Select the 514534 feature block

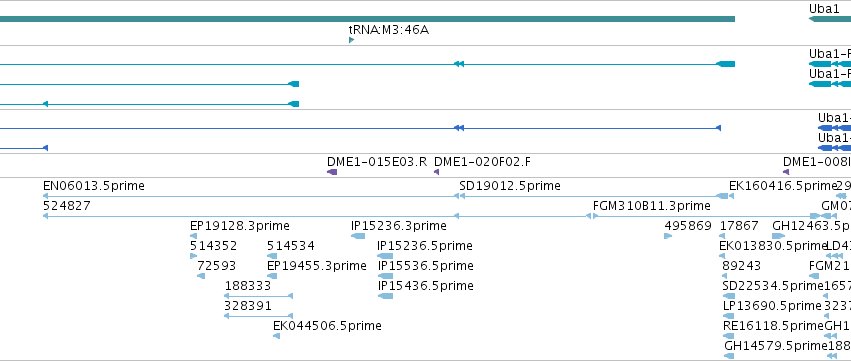pyautogui.click(x=272, y=256)
